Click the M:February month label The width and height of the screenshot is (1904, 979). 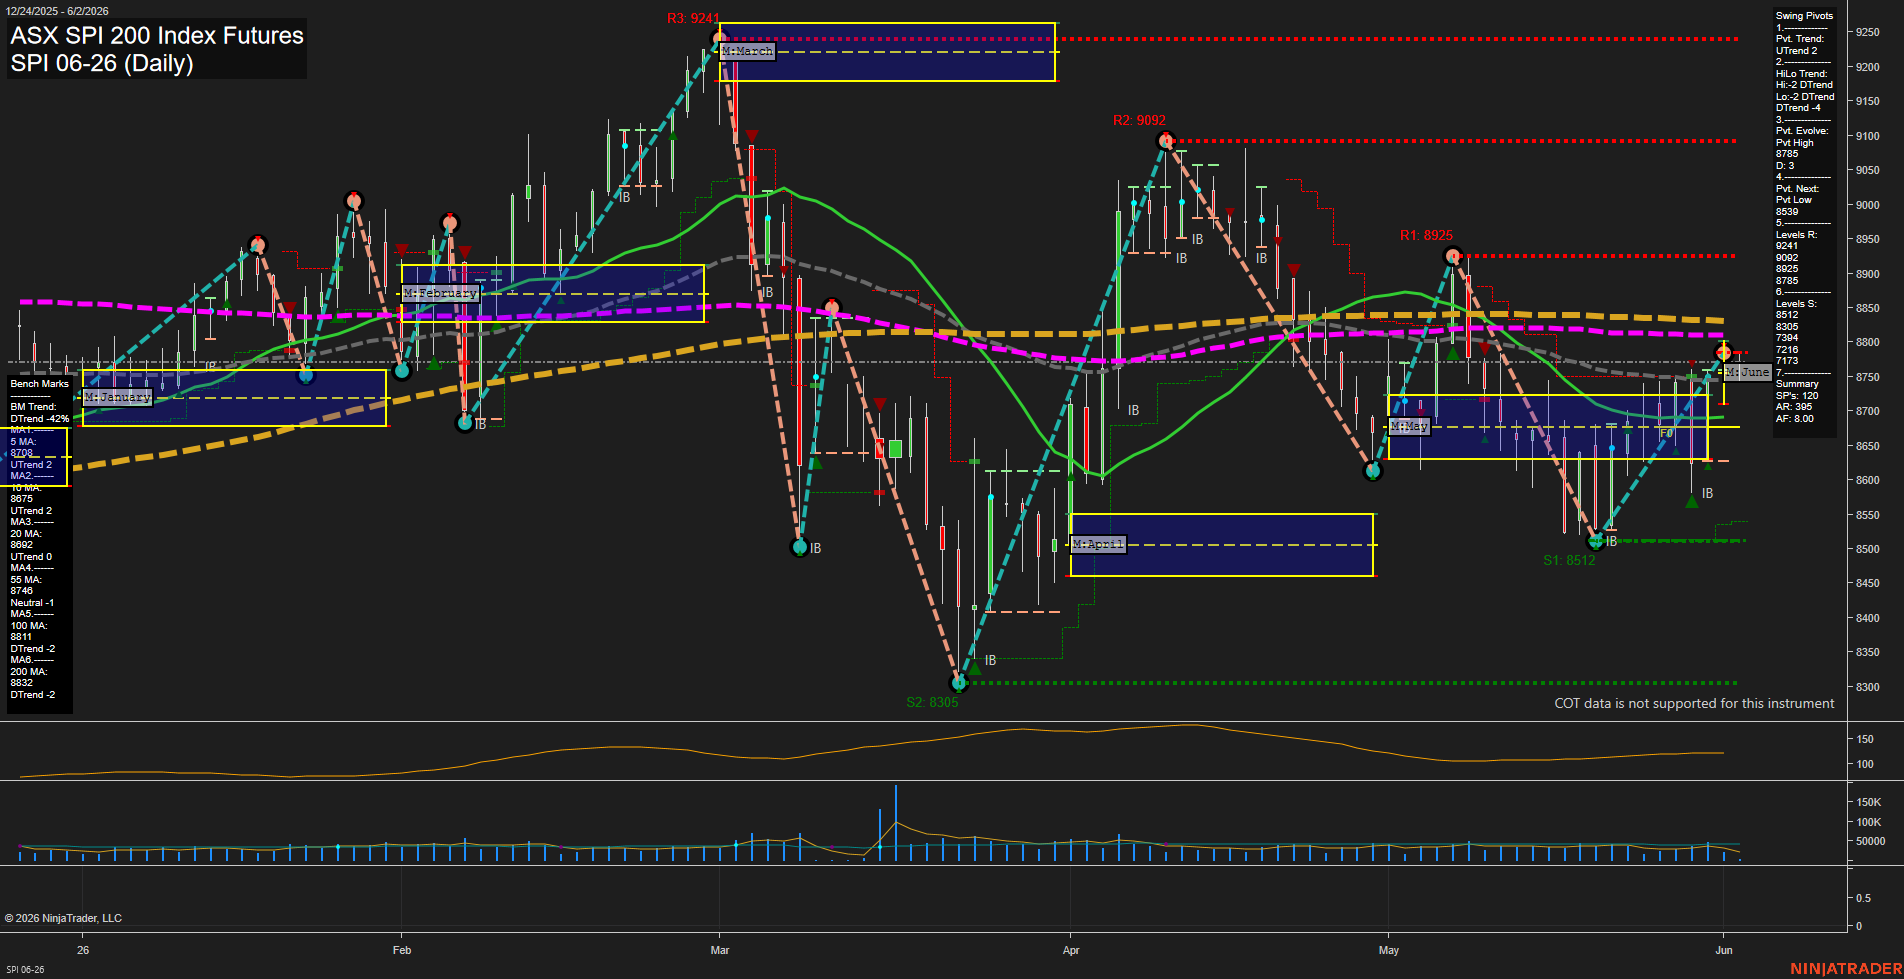(440, 293)
